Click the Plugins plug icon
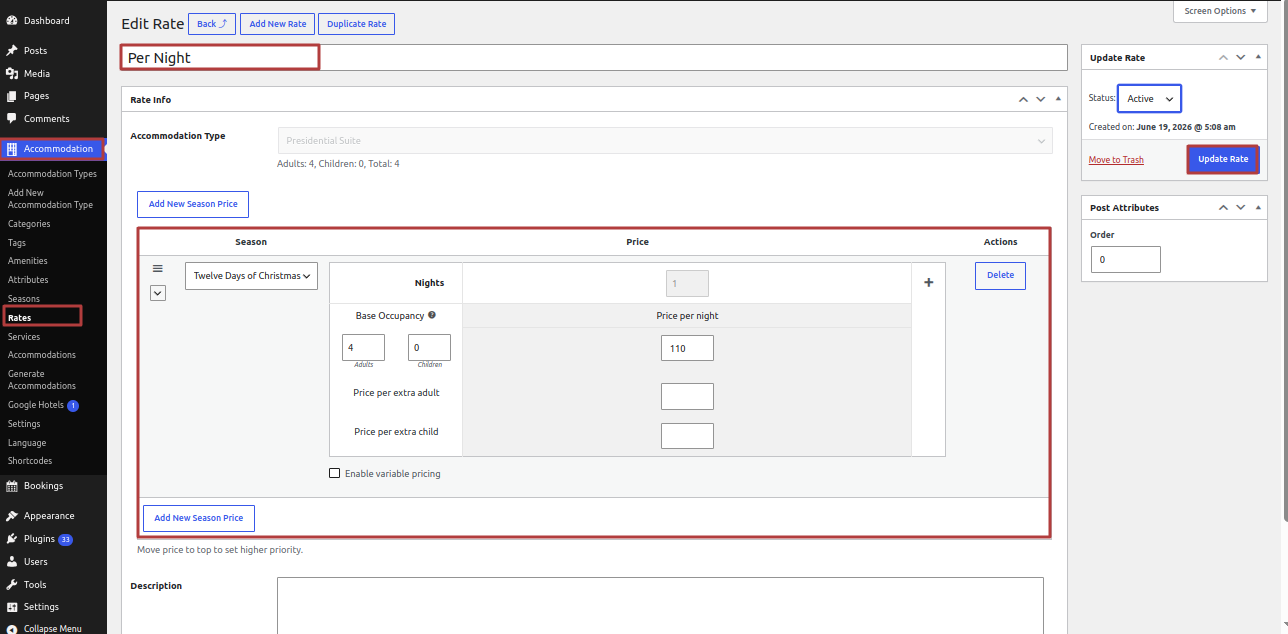This screenshot has height=634, width=1288. pyautogui.click(x=12, y=539)
